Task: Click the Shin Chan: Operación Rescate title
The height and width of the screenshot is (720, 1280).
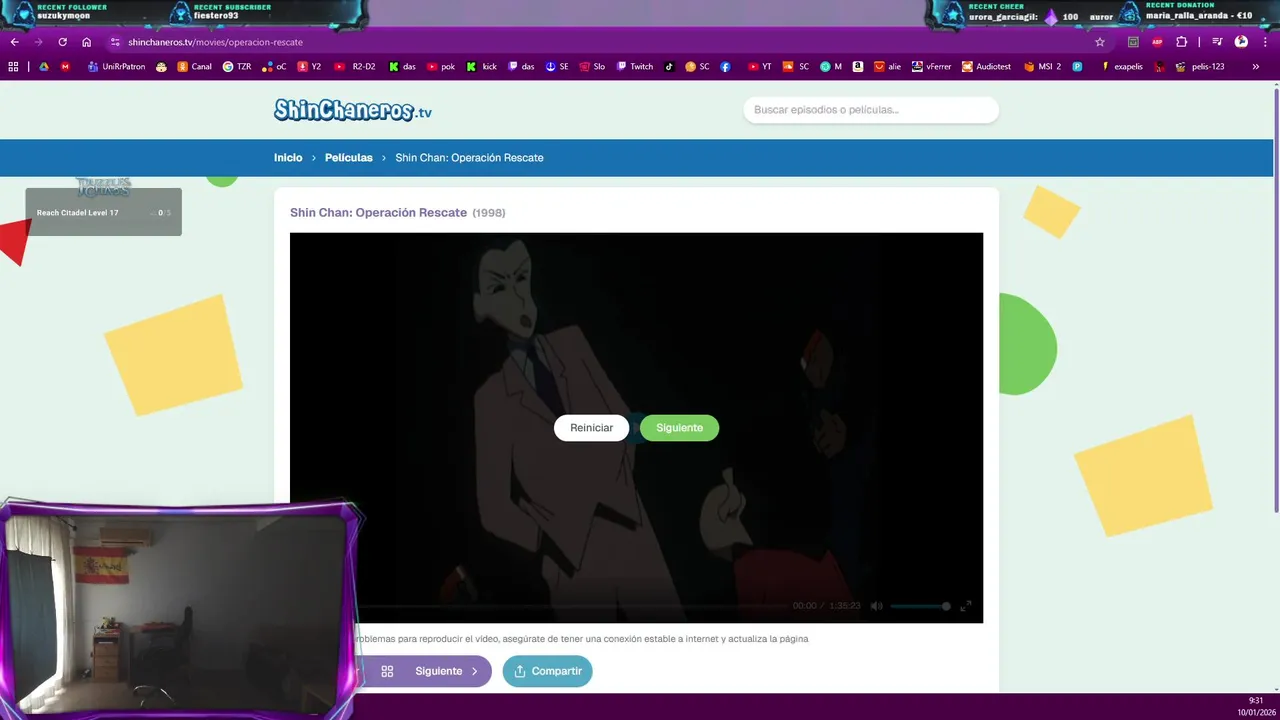Action: click(378, 213)
